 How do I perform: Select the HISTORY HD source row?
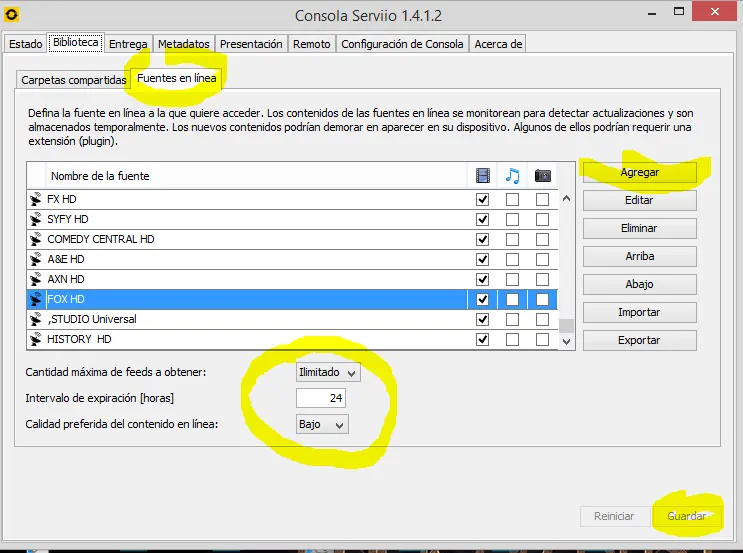[292, 339]
